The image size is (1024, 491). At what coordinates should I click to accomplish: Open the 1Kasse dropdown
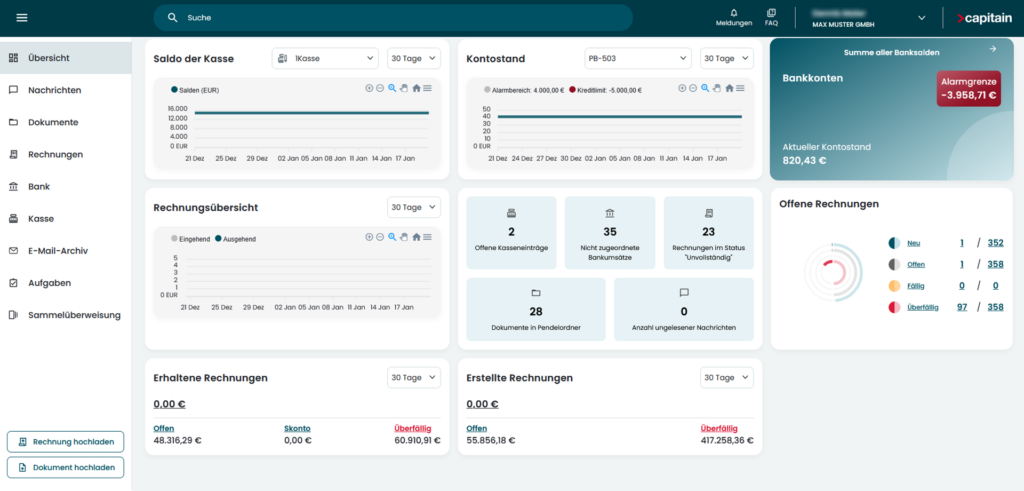point(325,59)
